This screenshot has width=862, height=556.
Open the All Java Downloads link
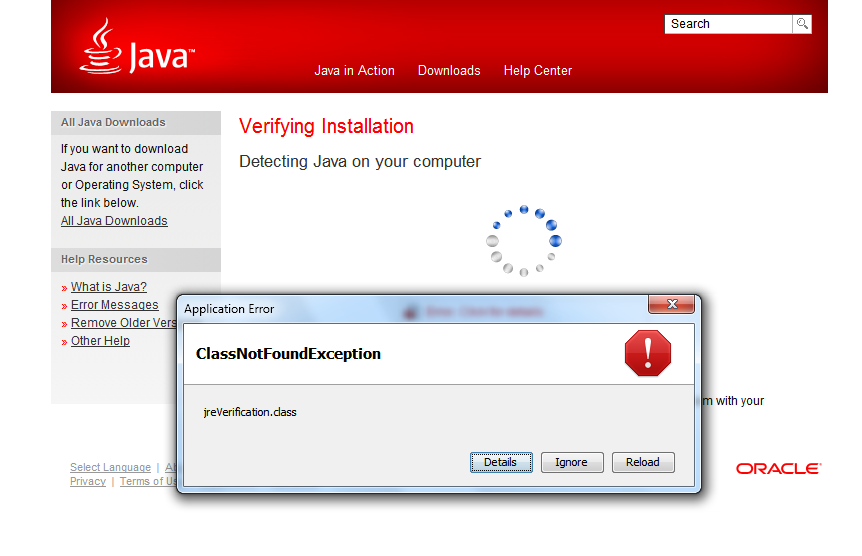tap(114, 221)
